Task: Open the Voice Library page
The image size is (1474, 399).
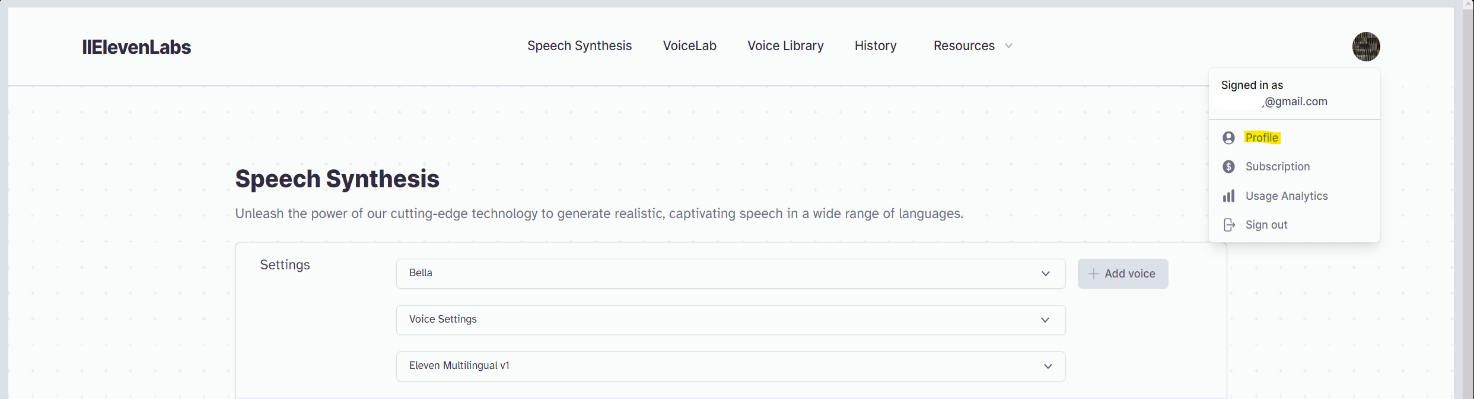Action: tap(786, 46)
